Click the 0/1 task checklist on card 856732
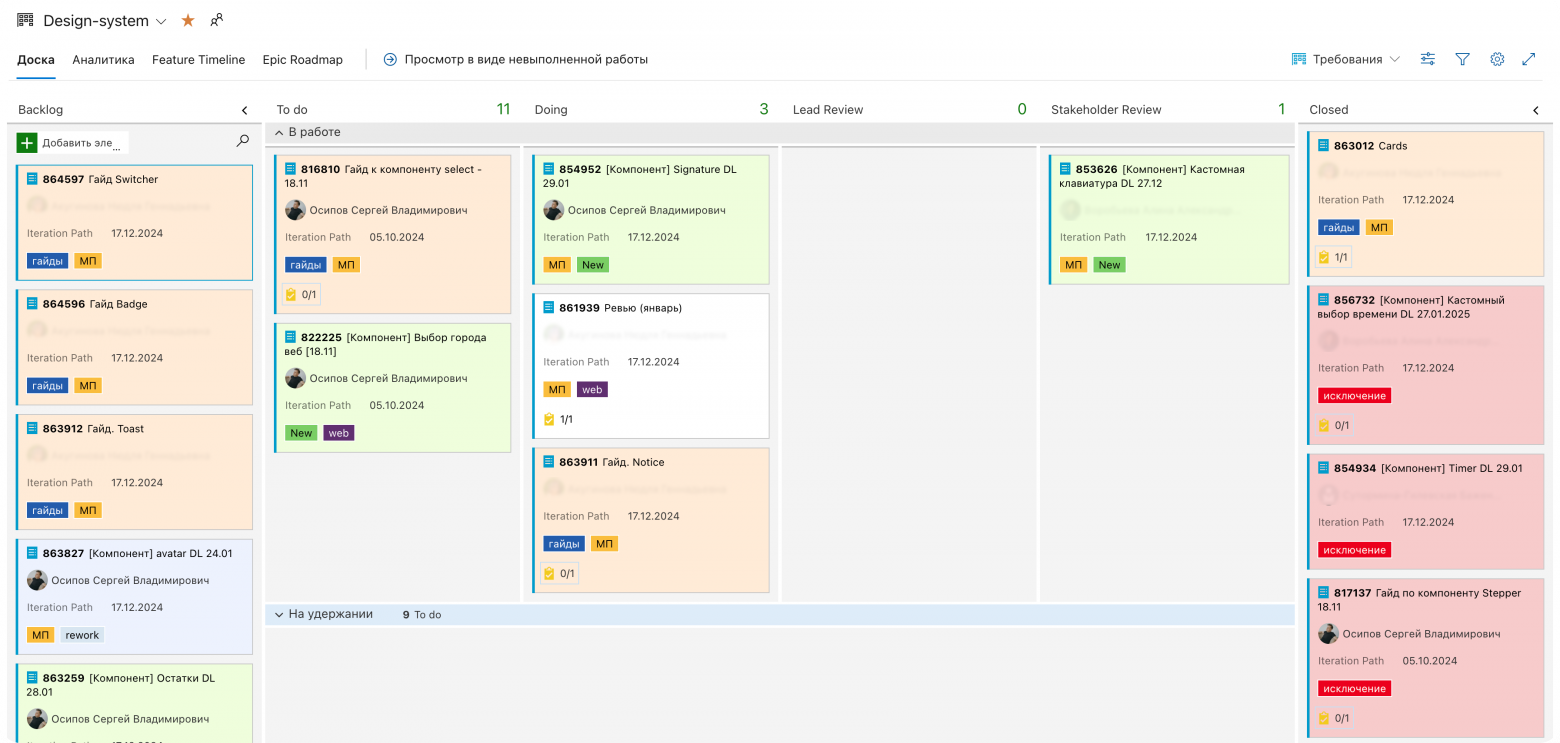Viewport: 1560px width, 743px height. pyautogui.click(x=1335, y=426)
